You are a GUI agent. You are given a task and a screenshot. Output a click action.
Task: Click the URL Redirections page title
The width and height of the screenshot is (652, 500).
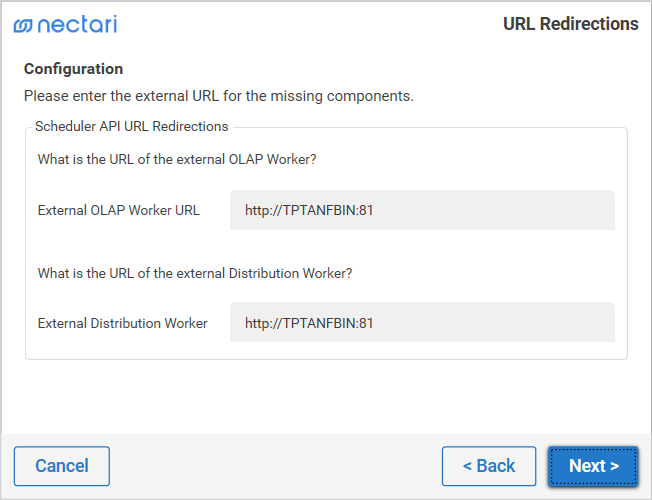(x=570, y=24)
